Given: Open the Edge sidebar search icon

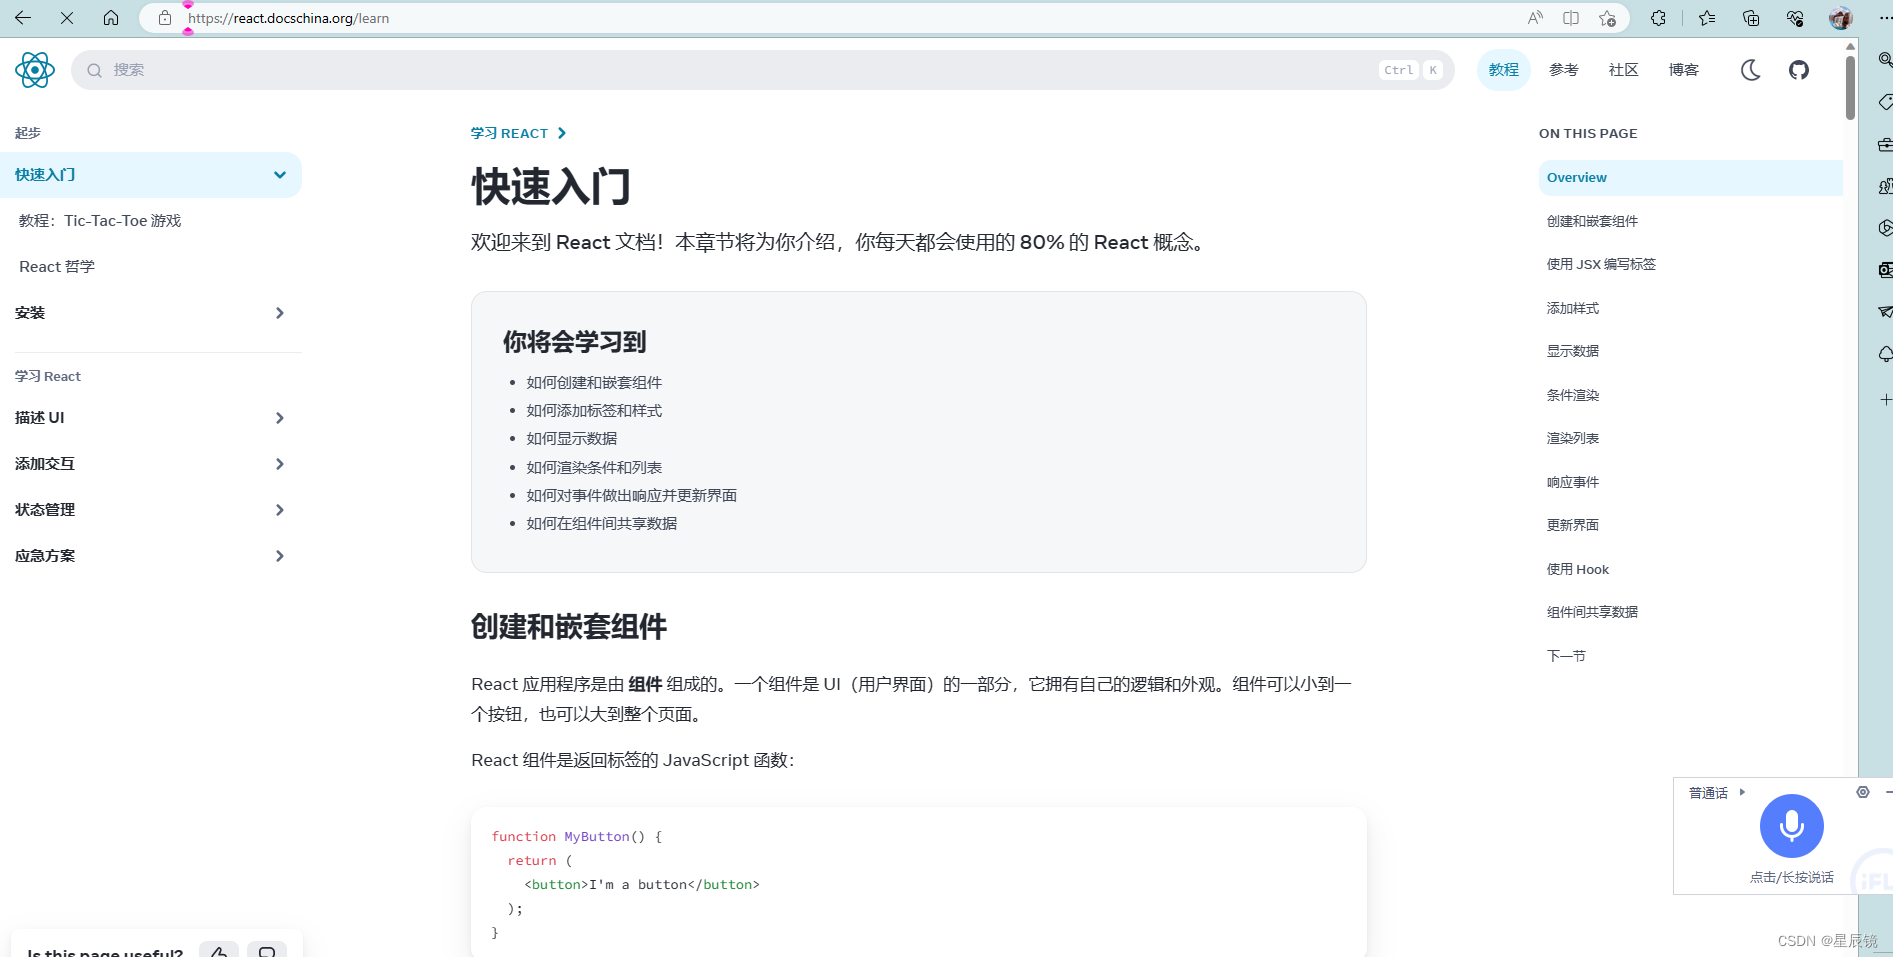Looking at the screenshot, I should tap(1885, 60).
